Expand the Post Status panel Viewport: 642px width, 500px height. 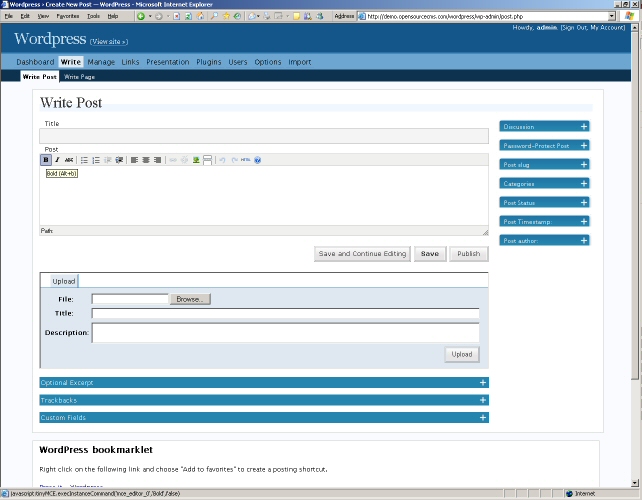pos(544,202)
